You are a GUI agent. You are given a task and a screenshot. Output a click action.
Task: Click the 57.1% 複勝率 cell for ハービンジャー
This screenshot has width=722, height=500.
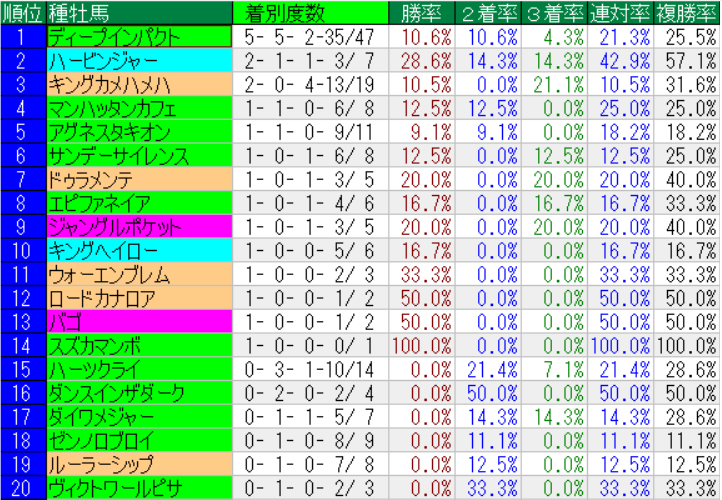pyautogui.click(x=686, y=60)
